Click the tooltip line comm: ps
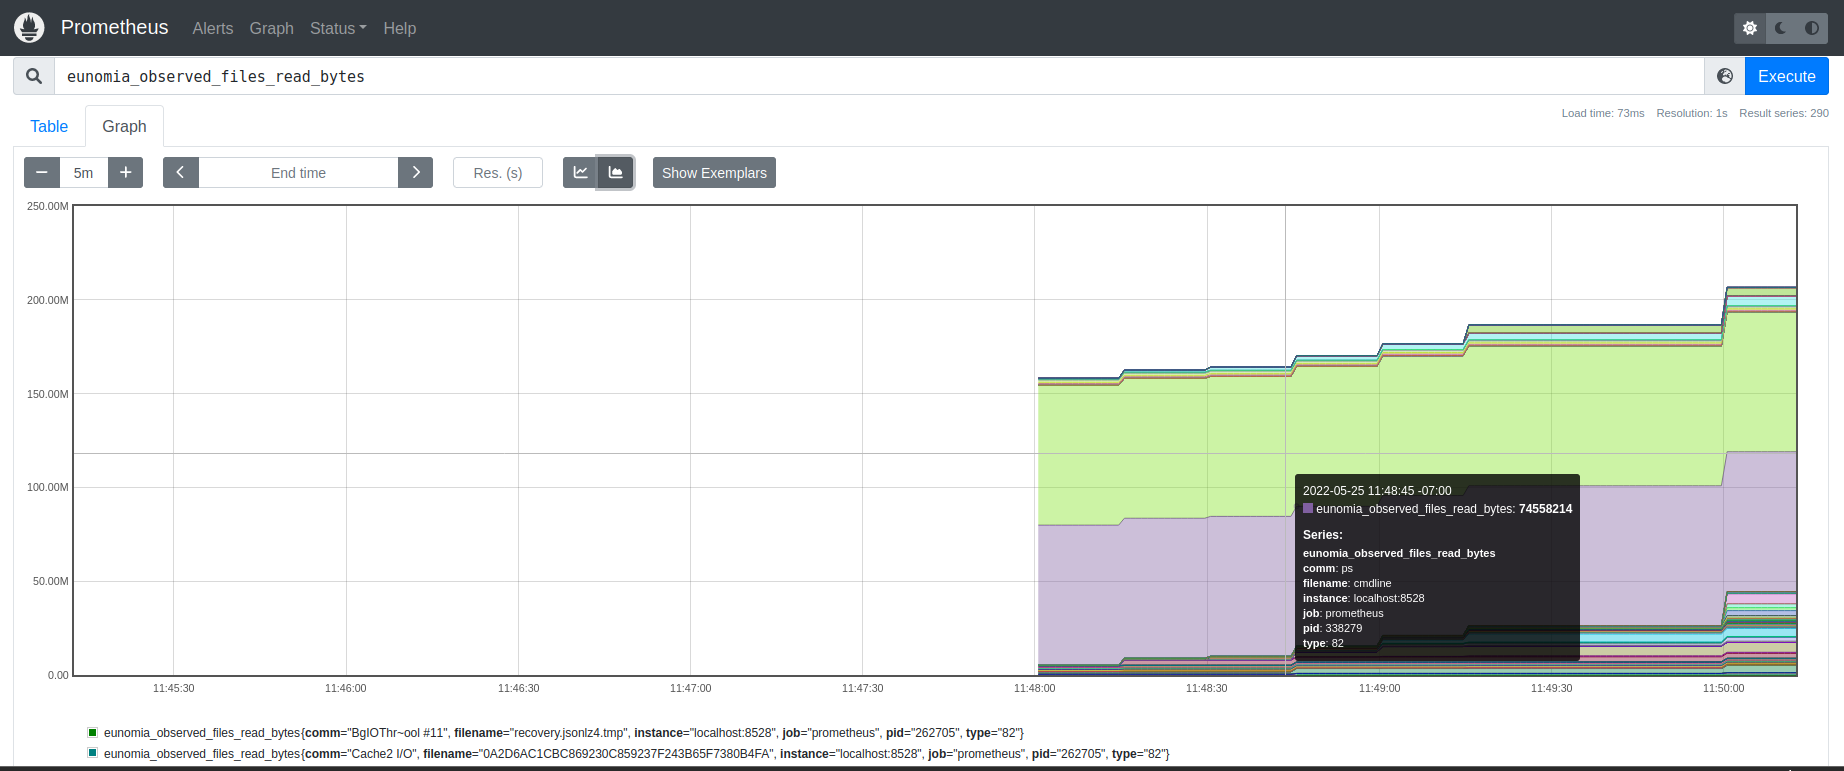1844x771 pixels. (x=1328, y=568)
